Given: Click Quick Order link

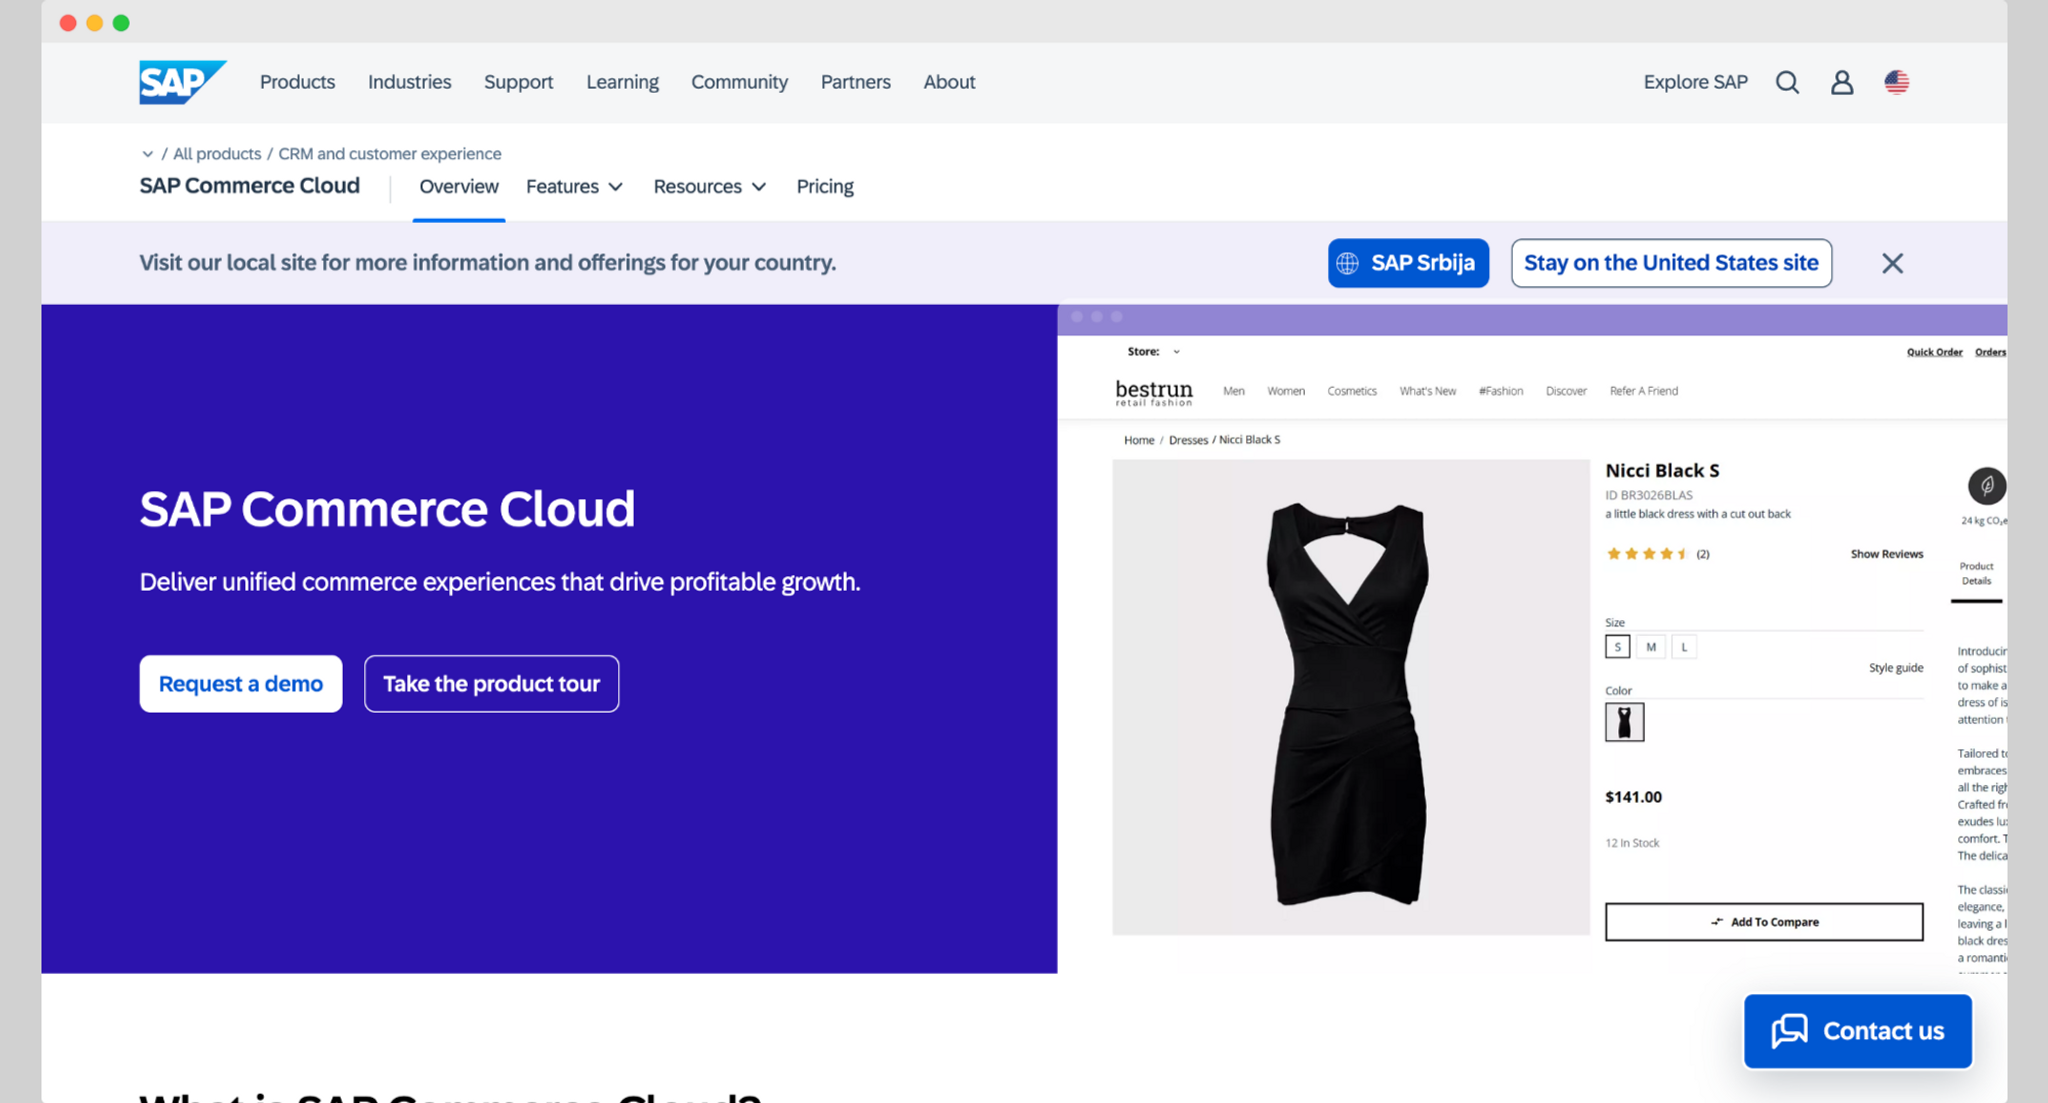Looking at the screenshot, I should tap(1934, 352).
